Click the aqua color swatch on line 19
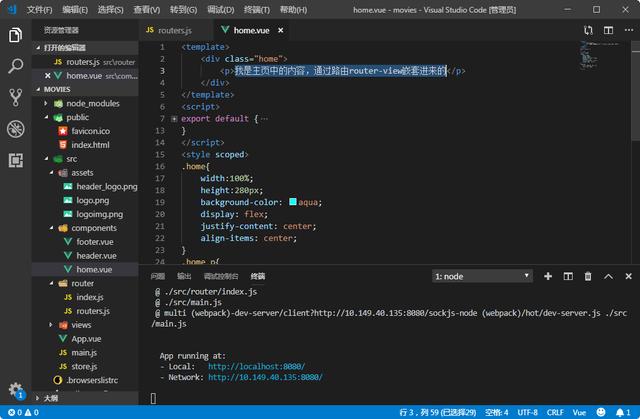Viewport: 640px width, 419px height. tap(293, 202)
